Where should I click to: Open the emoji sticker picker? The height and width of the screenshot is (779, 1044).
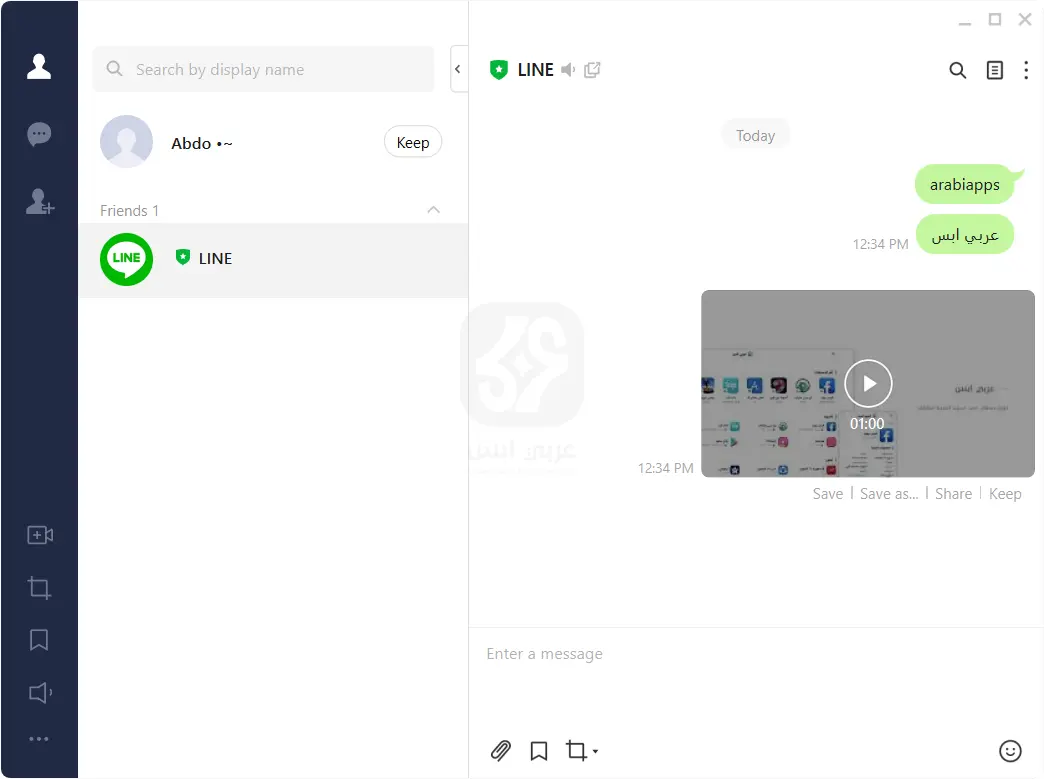pos(1010,751)
